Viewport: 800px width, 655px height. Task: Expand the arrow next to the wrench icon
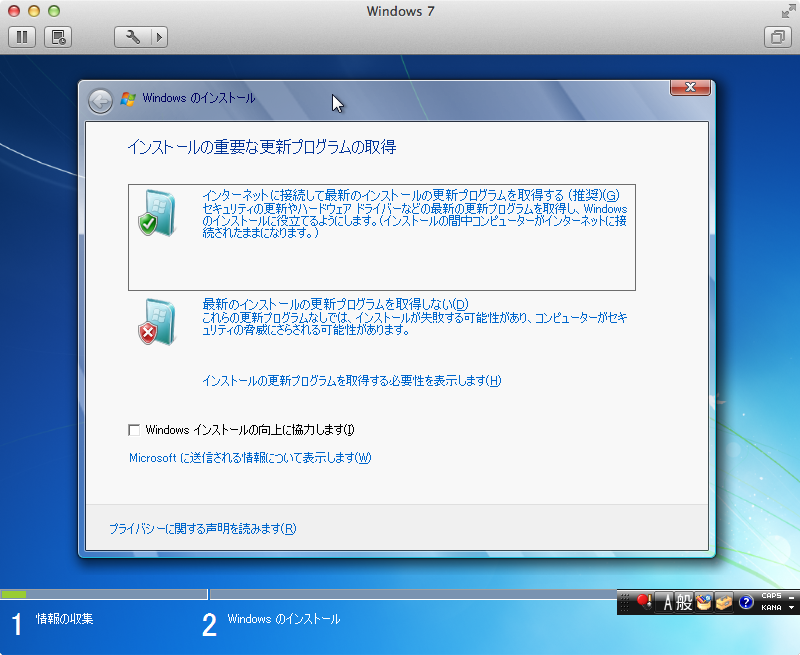(159, 37)
